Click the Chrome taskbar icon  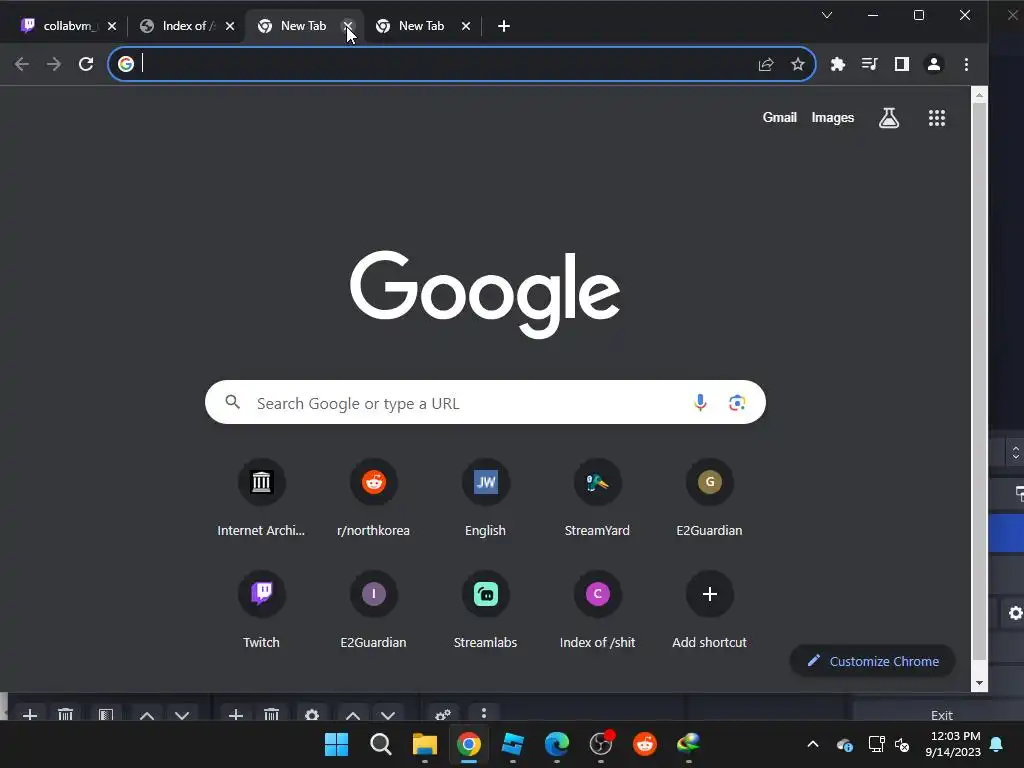pos(469,744)
